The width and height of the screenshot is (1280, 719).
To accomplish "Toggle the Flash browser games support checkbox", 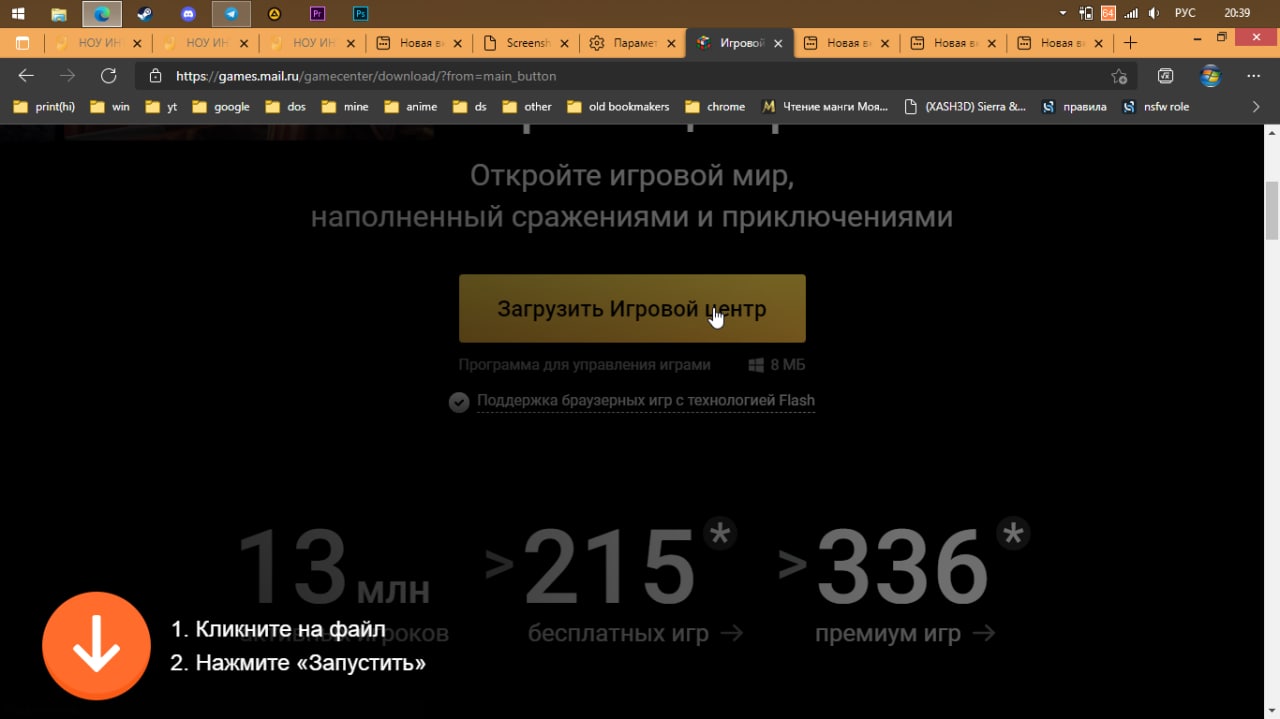I will coord(459,402).
